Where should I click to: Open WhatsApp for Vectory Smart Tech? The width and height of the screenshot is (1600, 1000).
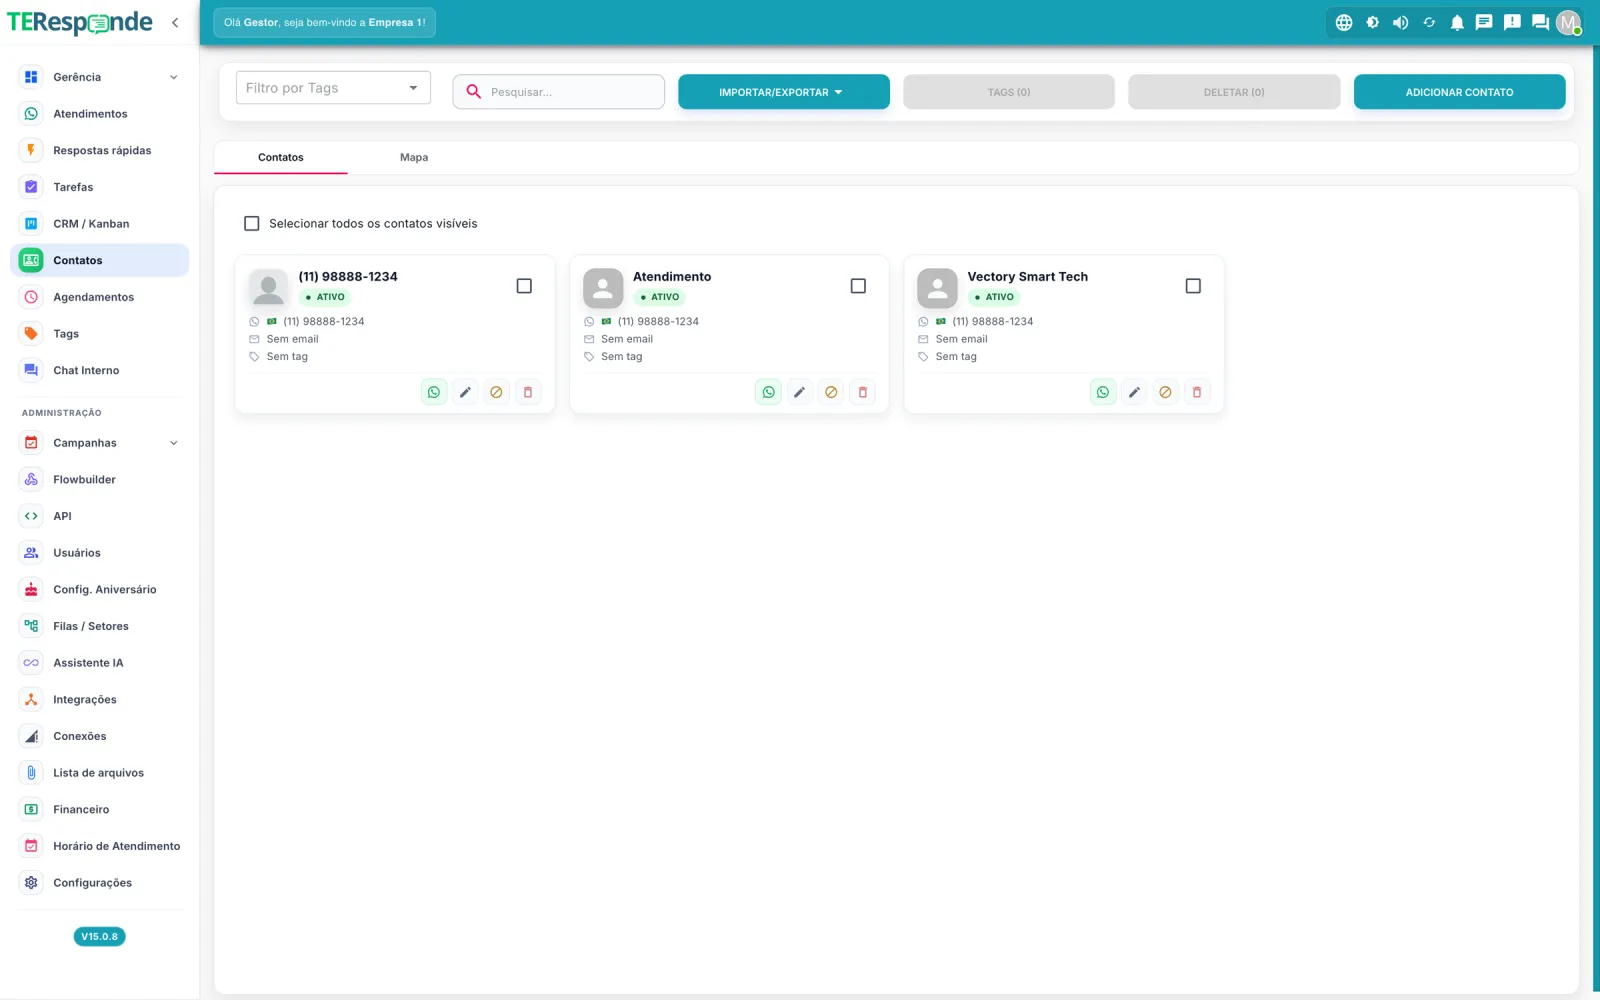point(1102,392)
